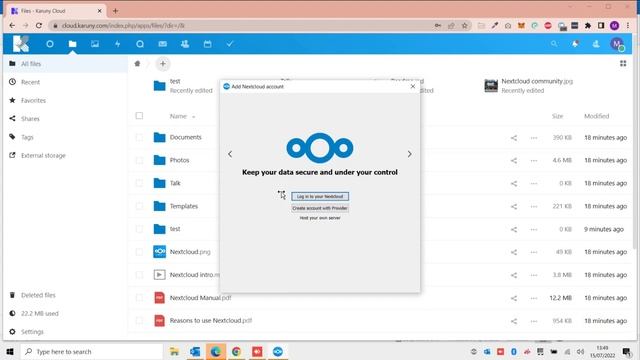The image size is (640, 360).
Task: Tick the checkbox for Photos folder
Action: coord(139,160)
